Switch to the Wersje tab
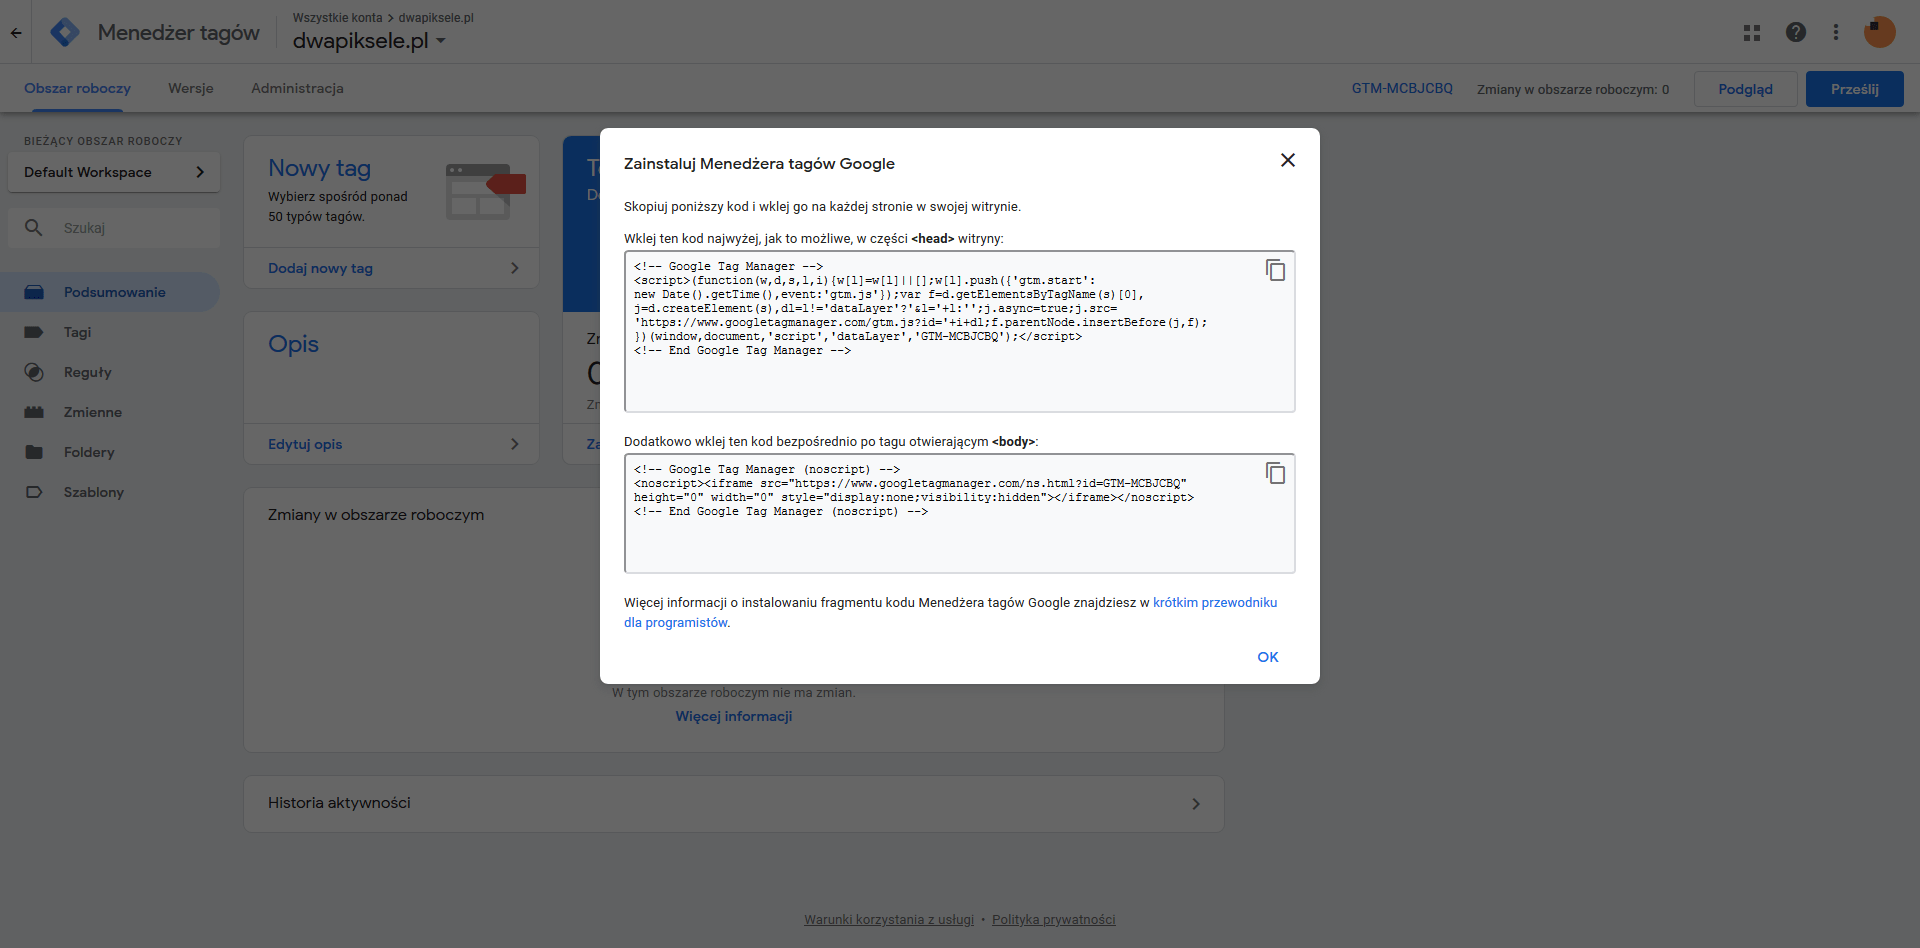The width and height of the screenshot is (1920, 948). [190, 88]
